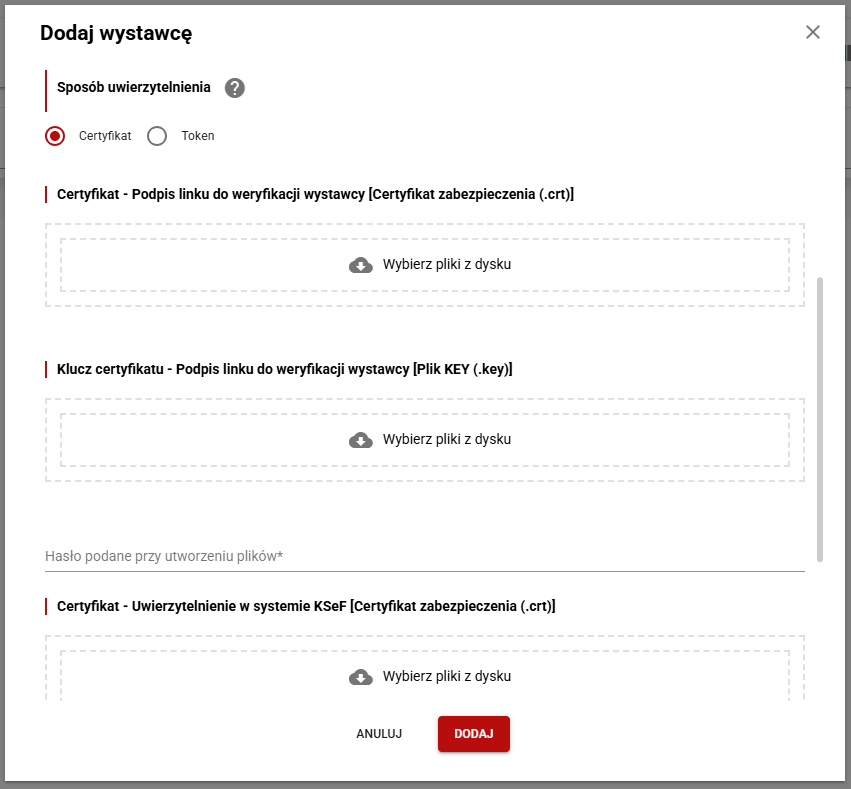Click the Certyfikat option label
851x789 pixels.
[105, 136]
